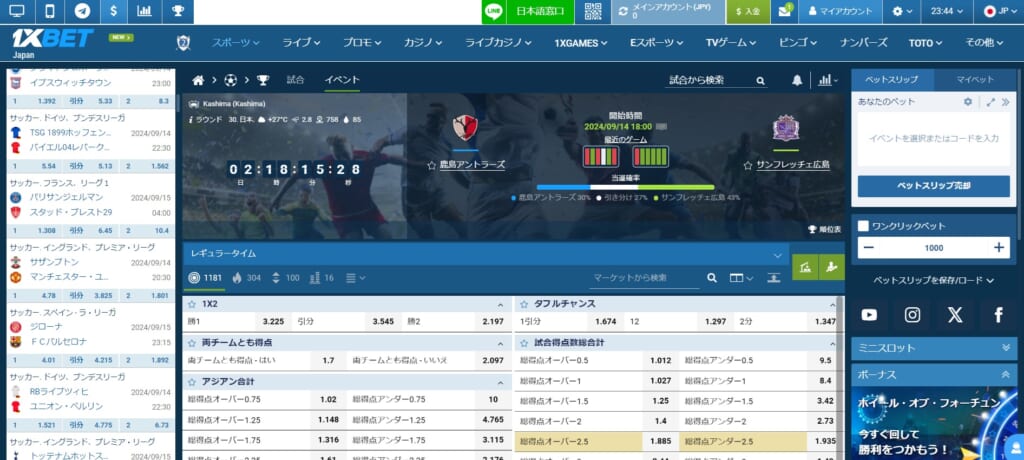This screenshot has height=460, width=1024.
Task: Open the ライブ menu
Action: [301, 42]
